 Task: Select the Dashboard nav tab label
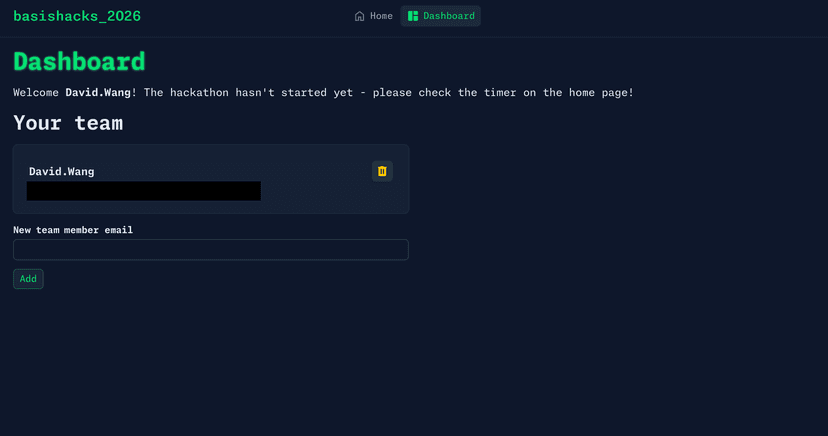tap(449, 16)
